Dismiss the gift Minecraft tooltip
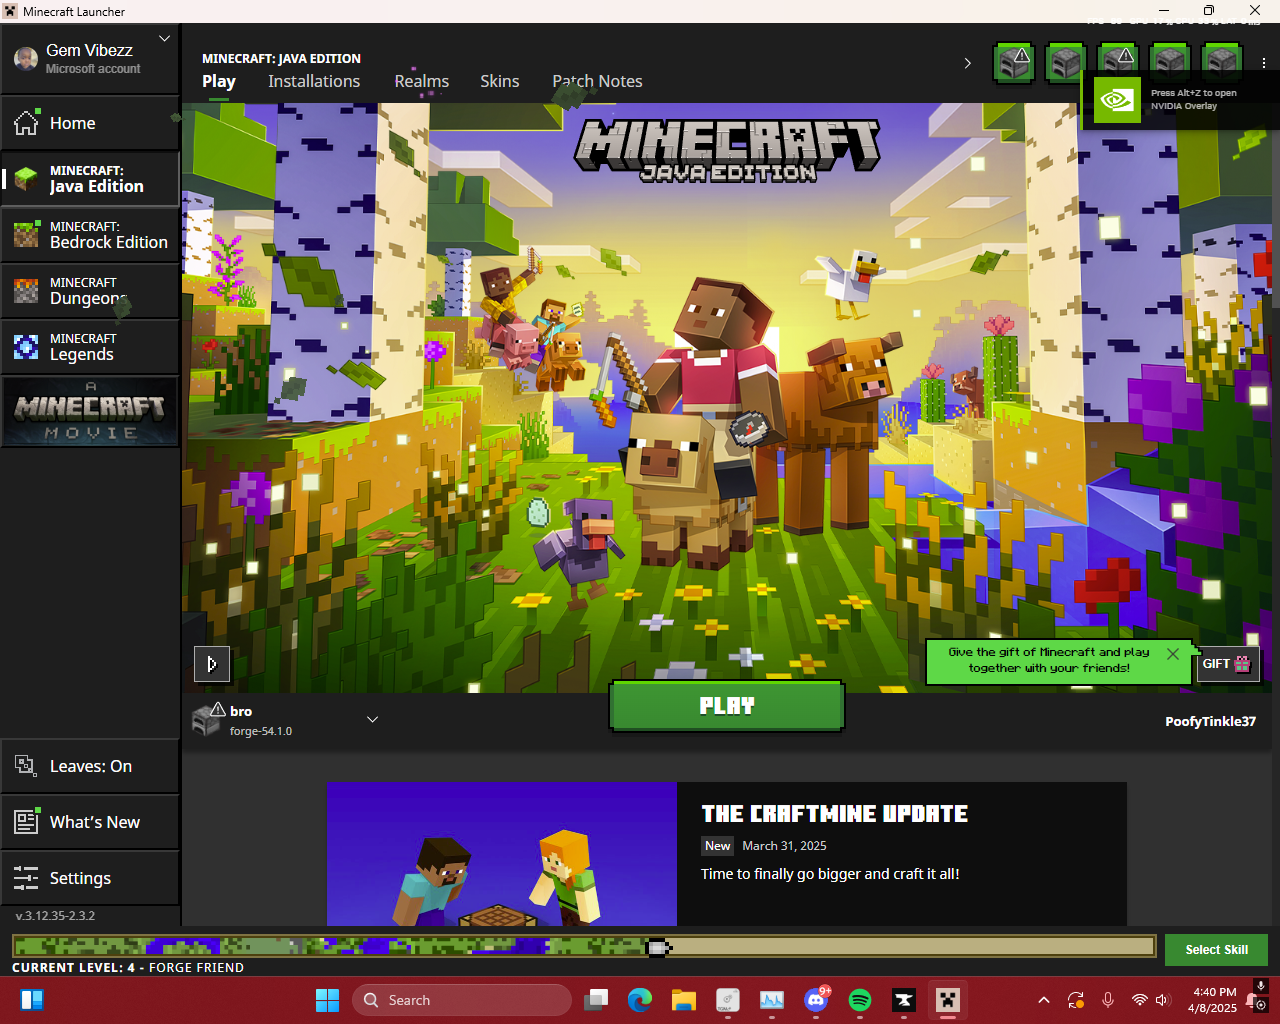 click(x=1173, y=653)
